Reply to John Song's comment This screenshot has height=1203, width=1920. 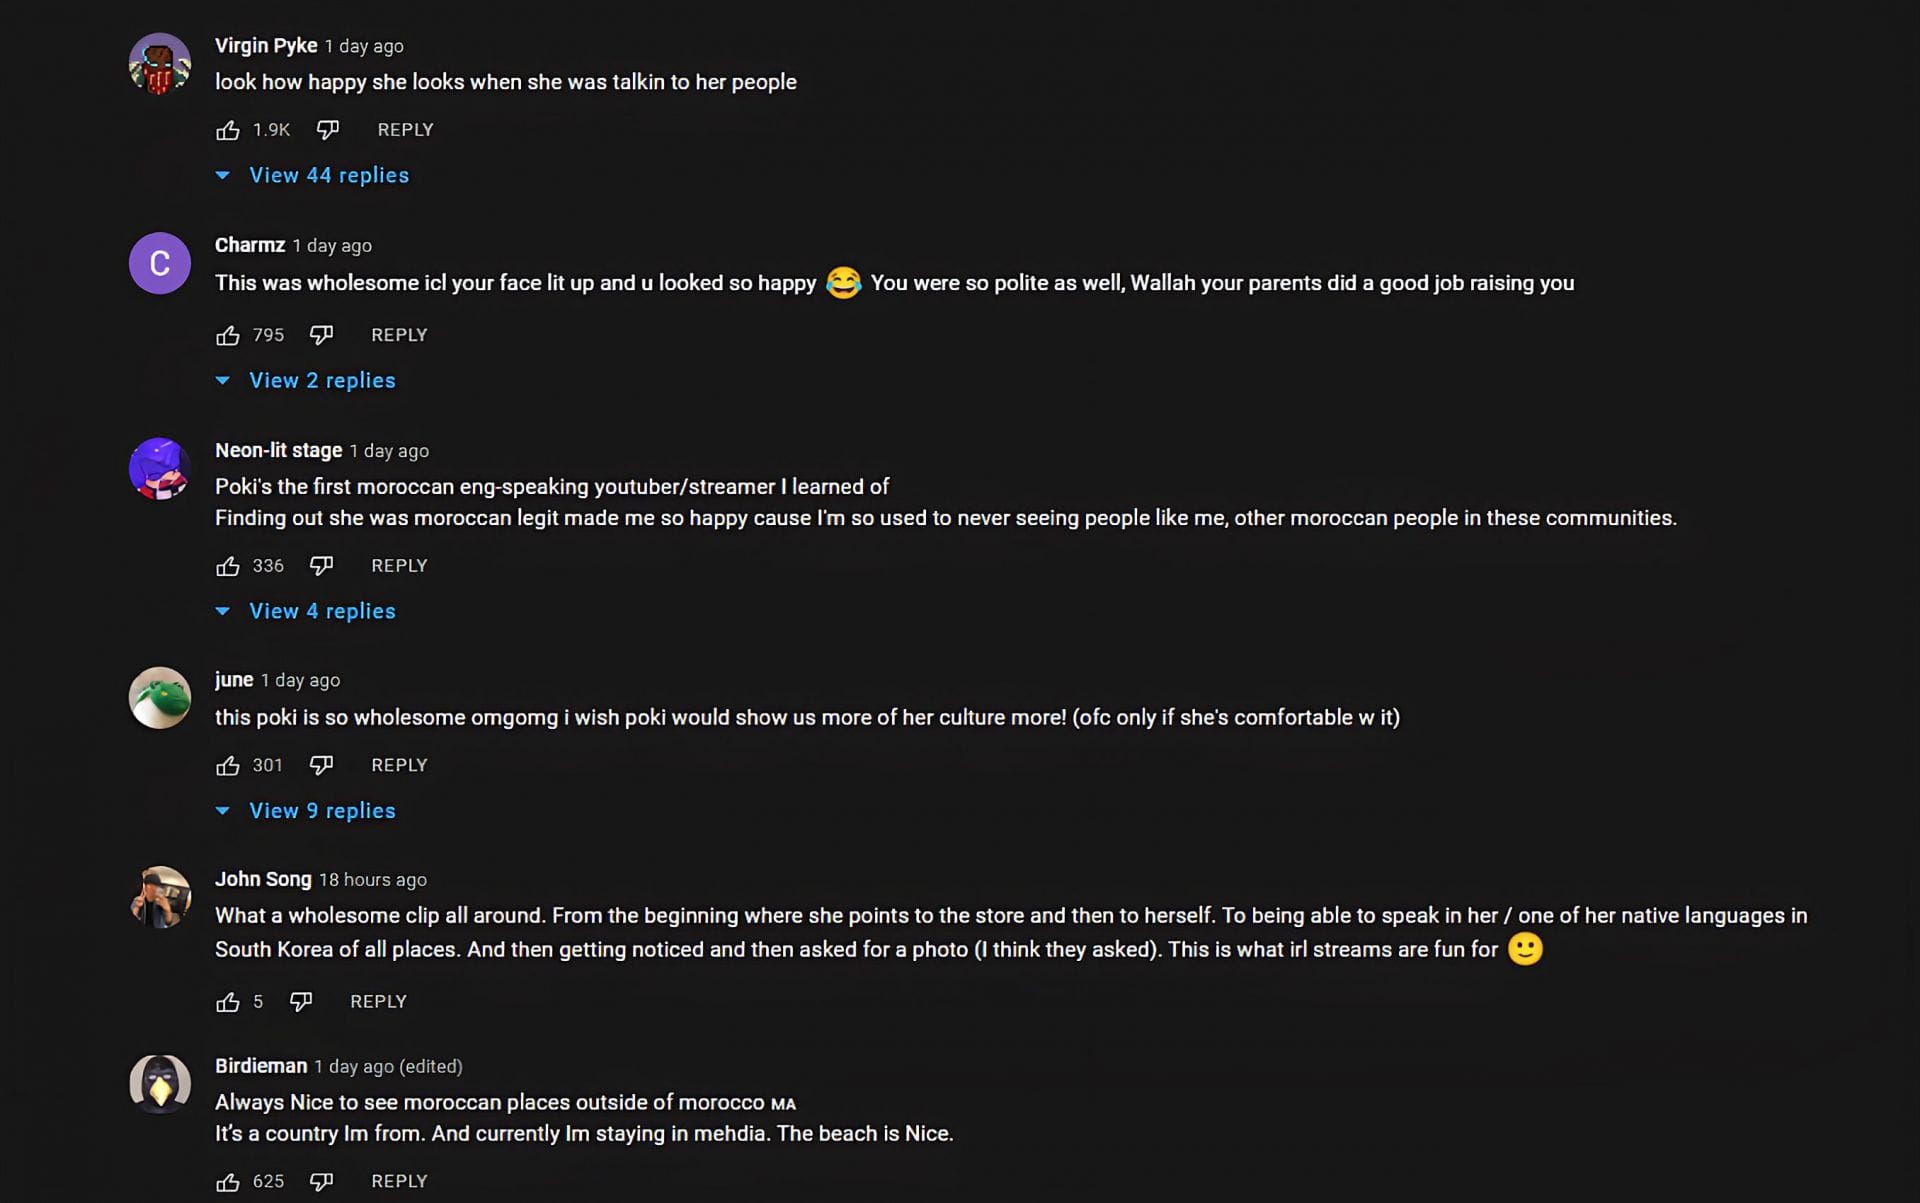point(378,1001)
